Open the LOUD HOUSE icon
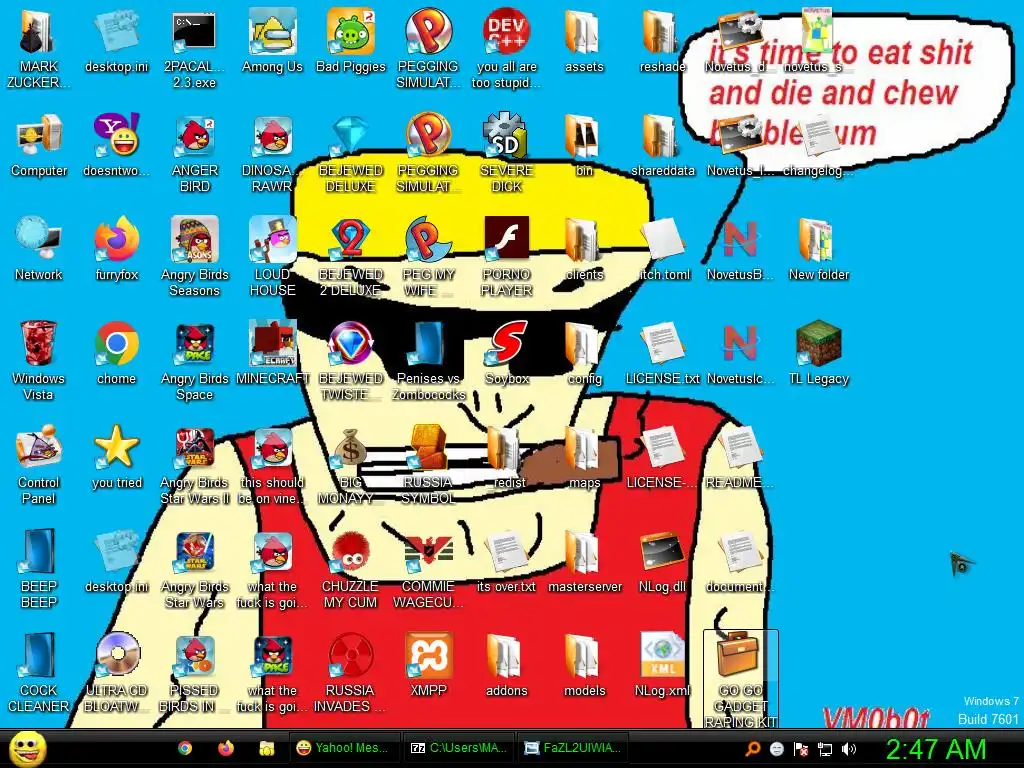 pos(272,257)
